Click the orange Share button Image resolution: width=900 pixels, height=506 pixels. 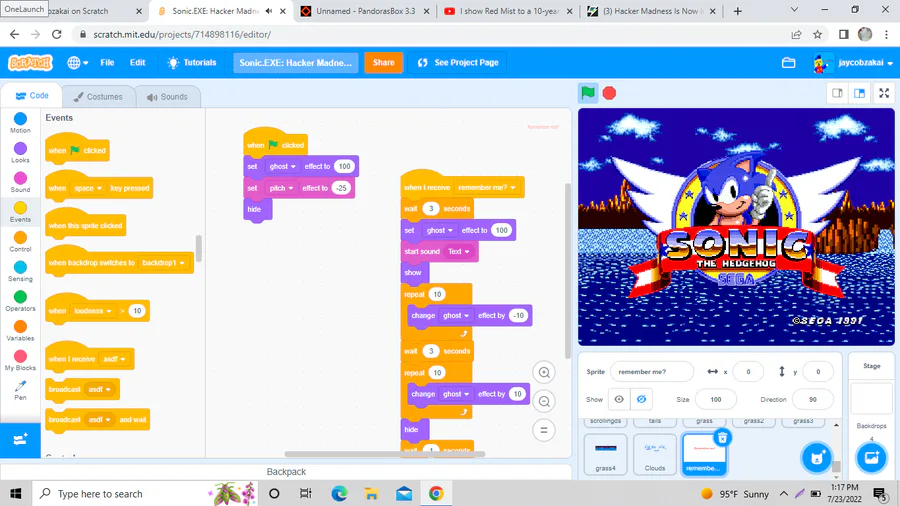tap(383, 63)
